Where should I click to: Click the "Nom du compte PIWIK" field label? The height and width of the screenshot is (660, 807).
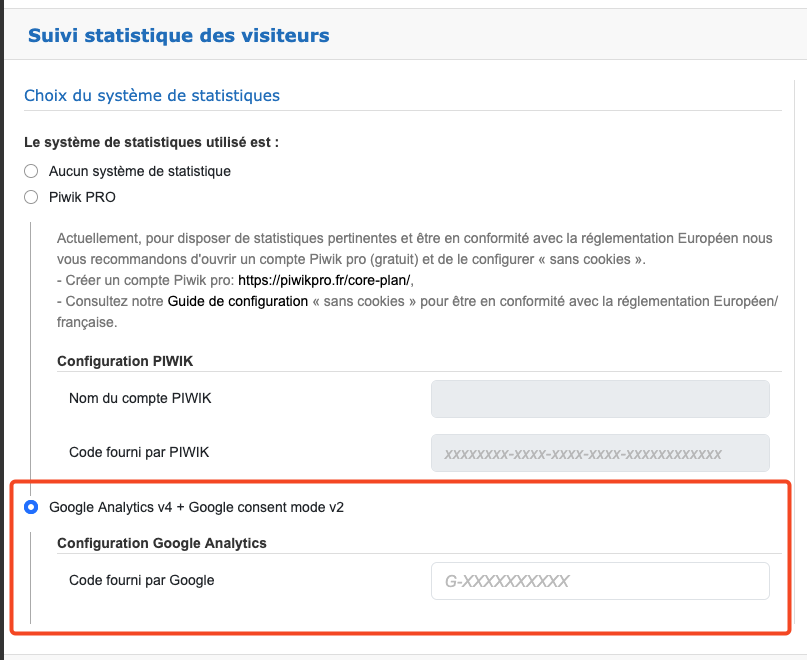pos(140,398)
